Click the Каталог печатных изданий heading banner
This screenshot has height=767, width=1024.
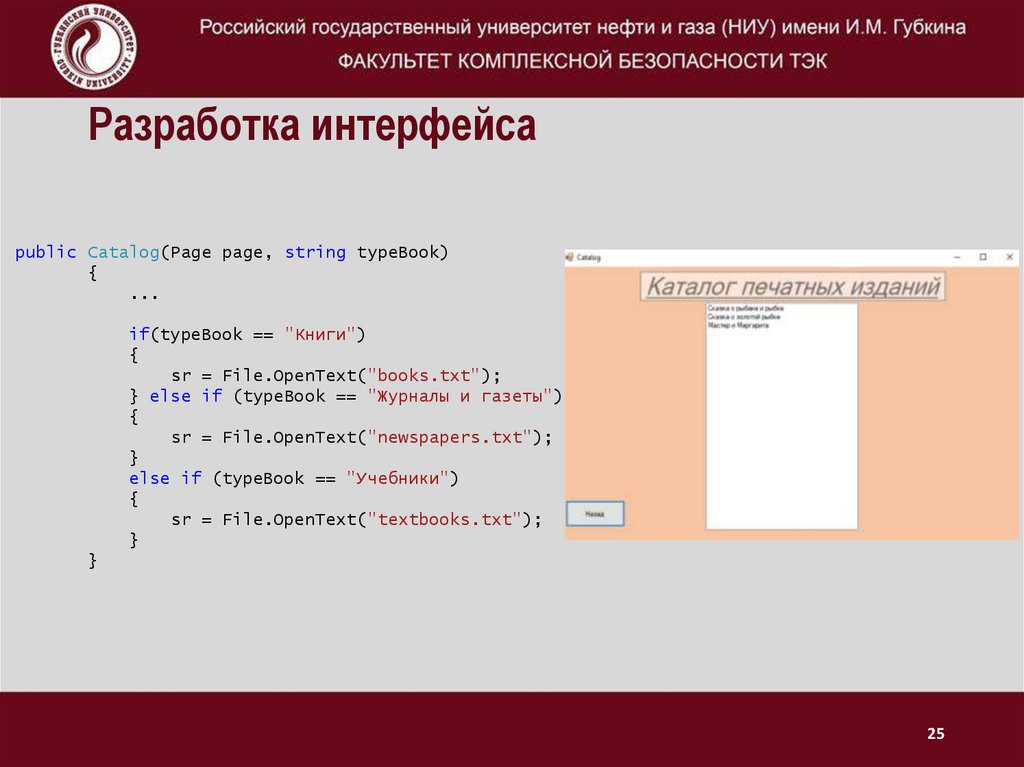(793, 286)
